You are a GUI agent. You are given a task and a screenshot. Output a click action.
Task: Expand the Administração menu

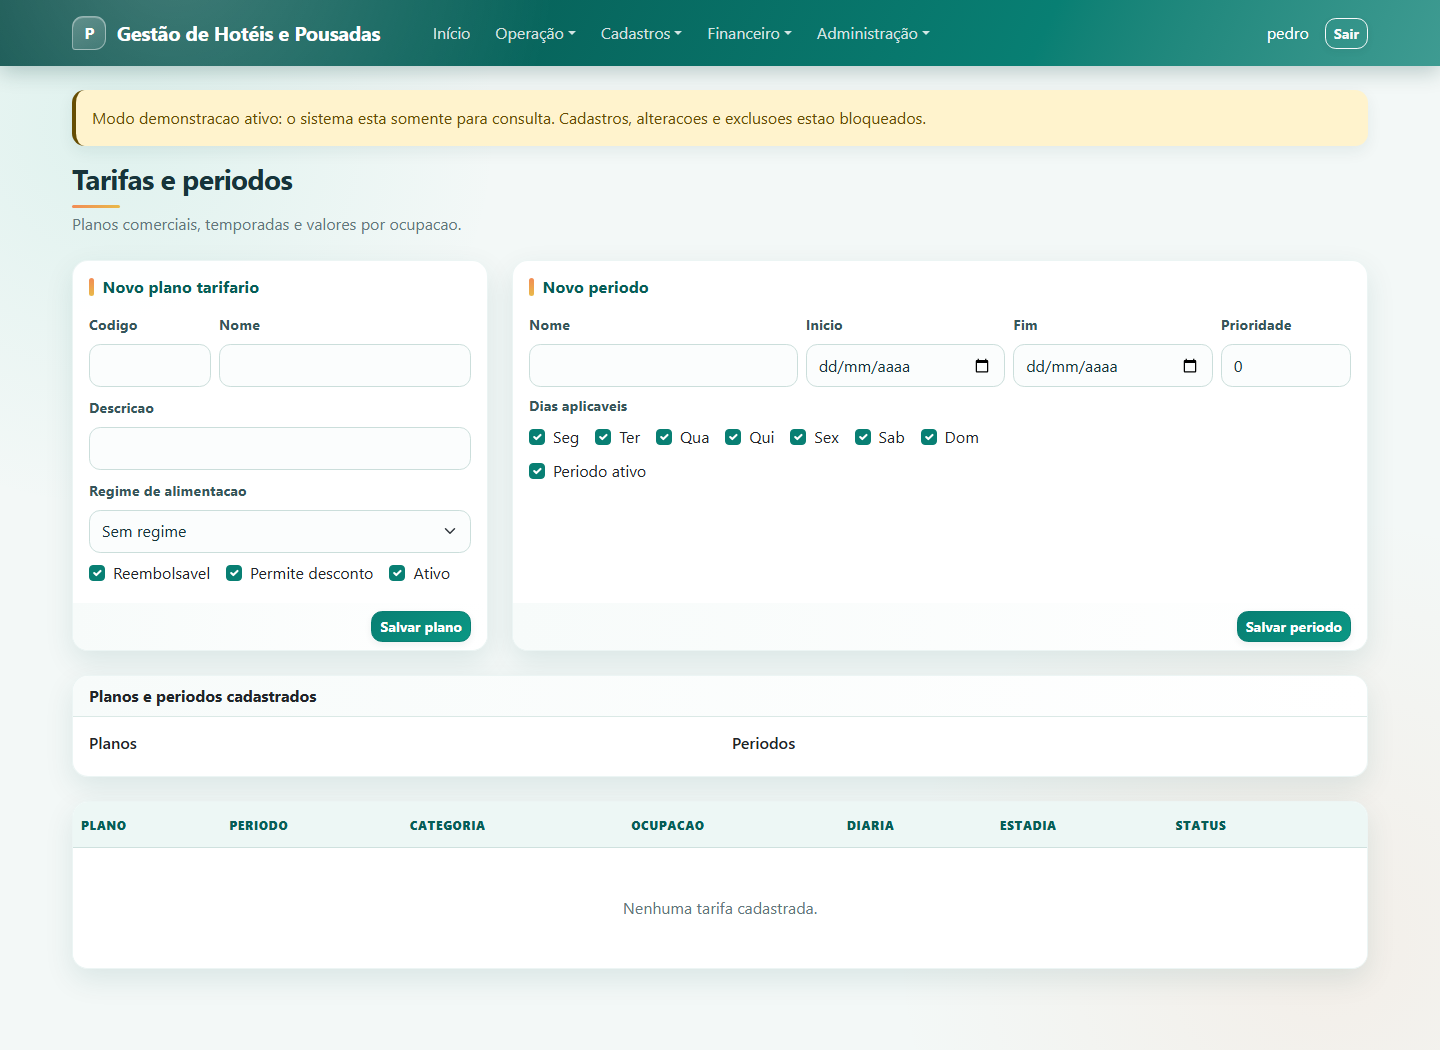[873, 33]
